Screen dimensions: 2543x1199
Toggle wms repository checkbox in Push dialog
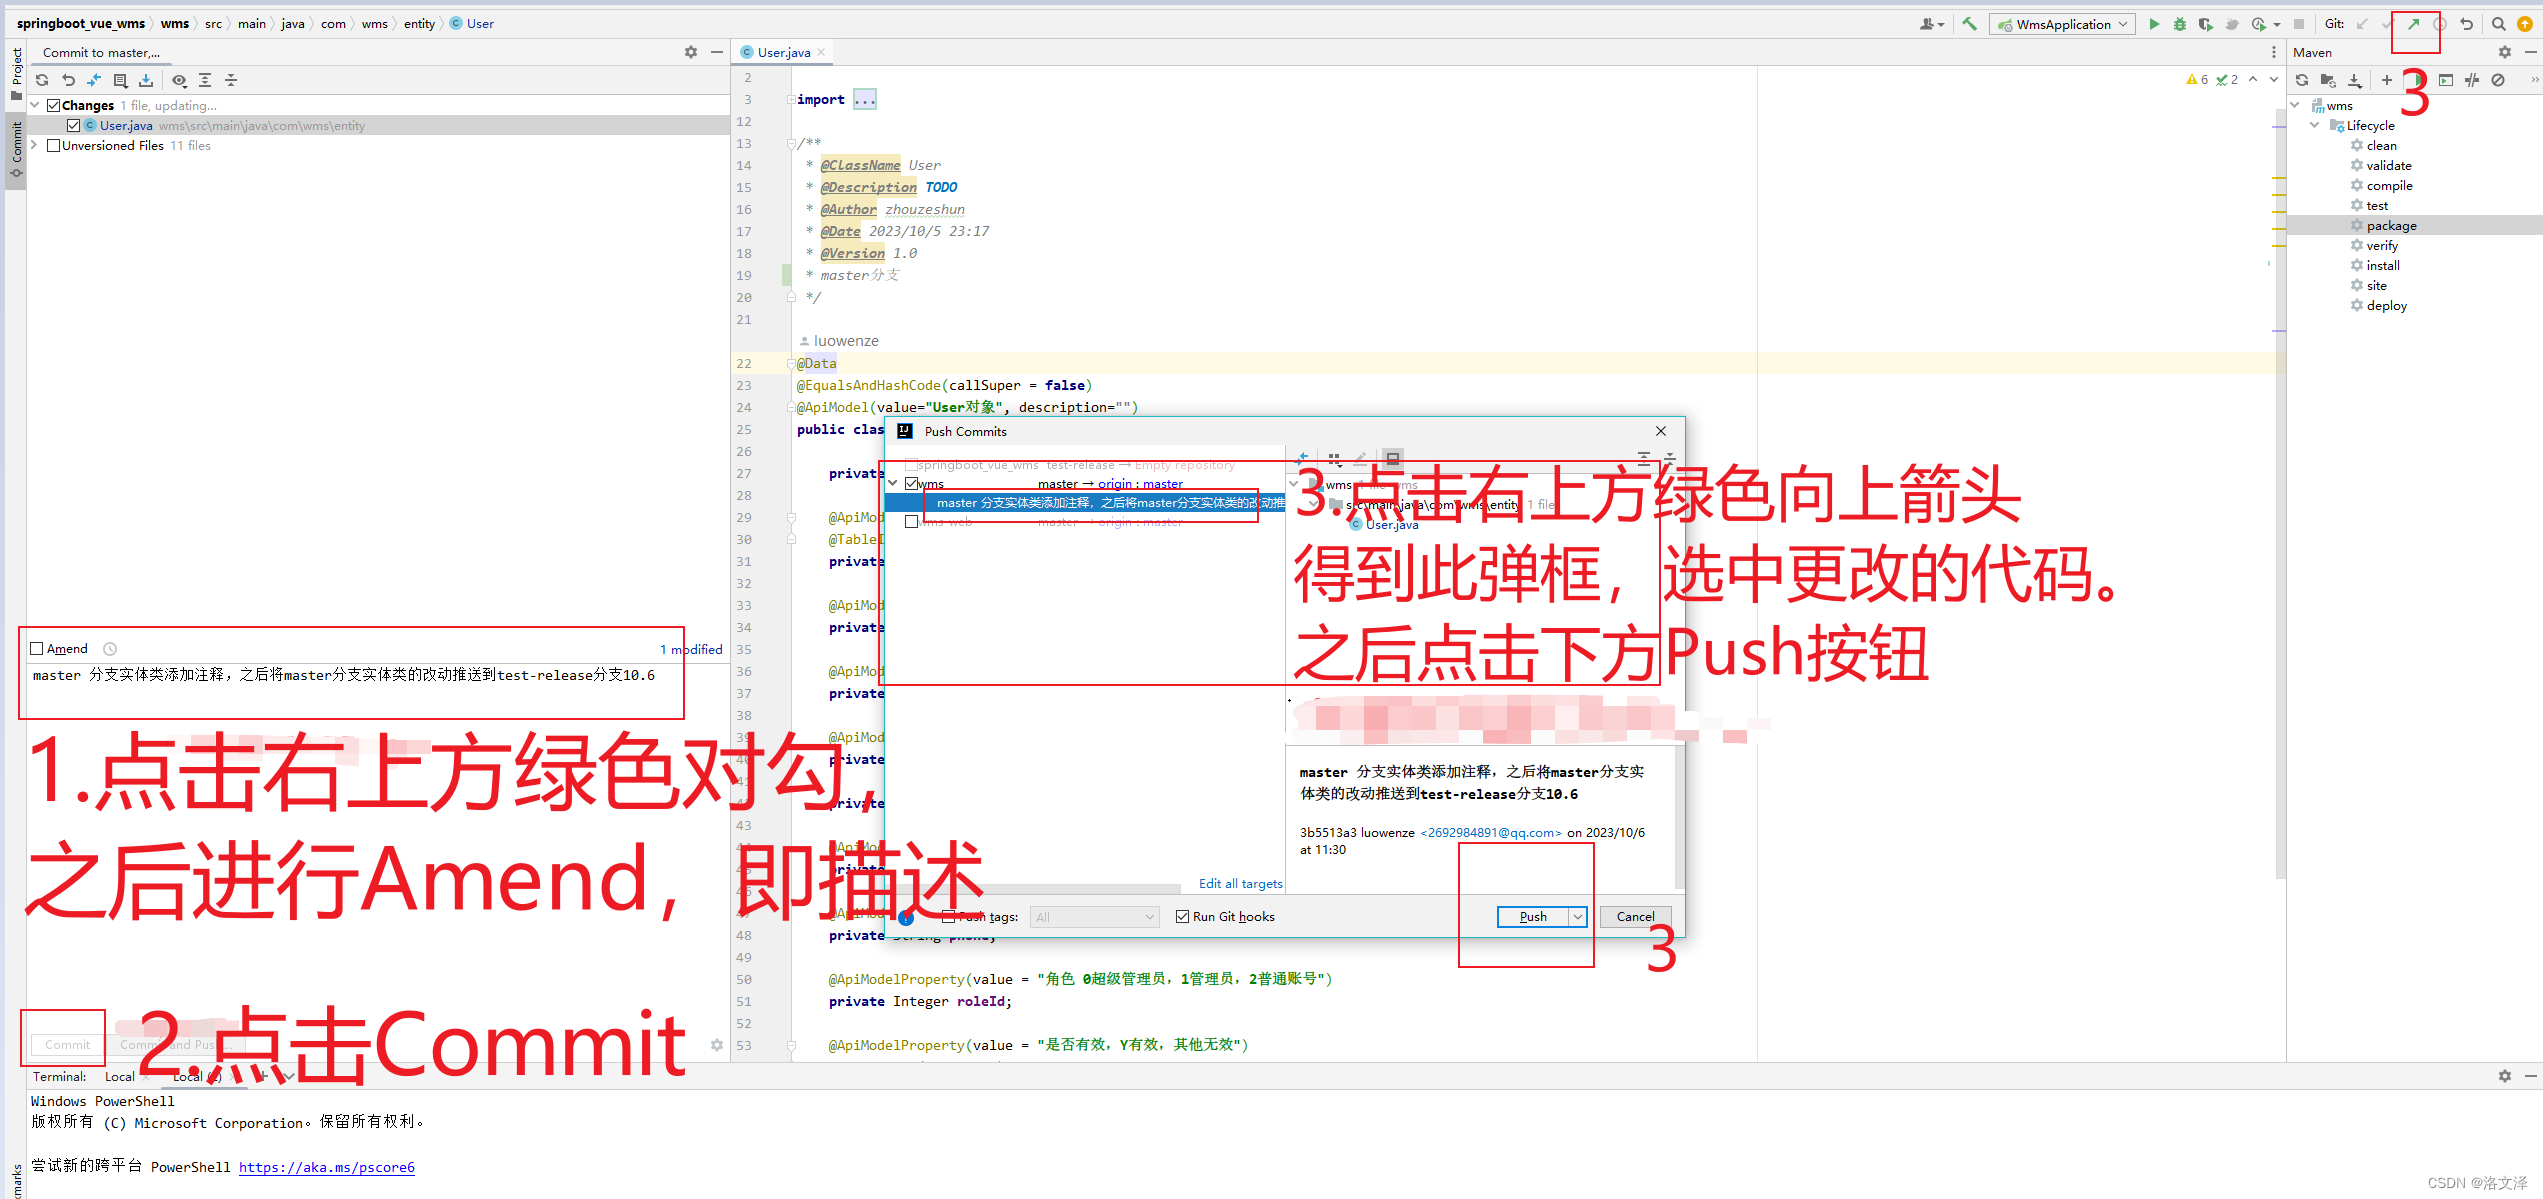click(911, 483)
